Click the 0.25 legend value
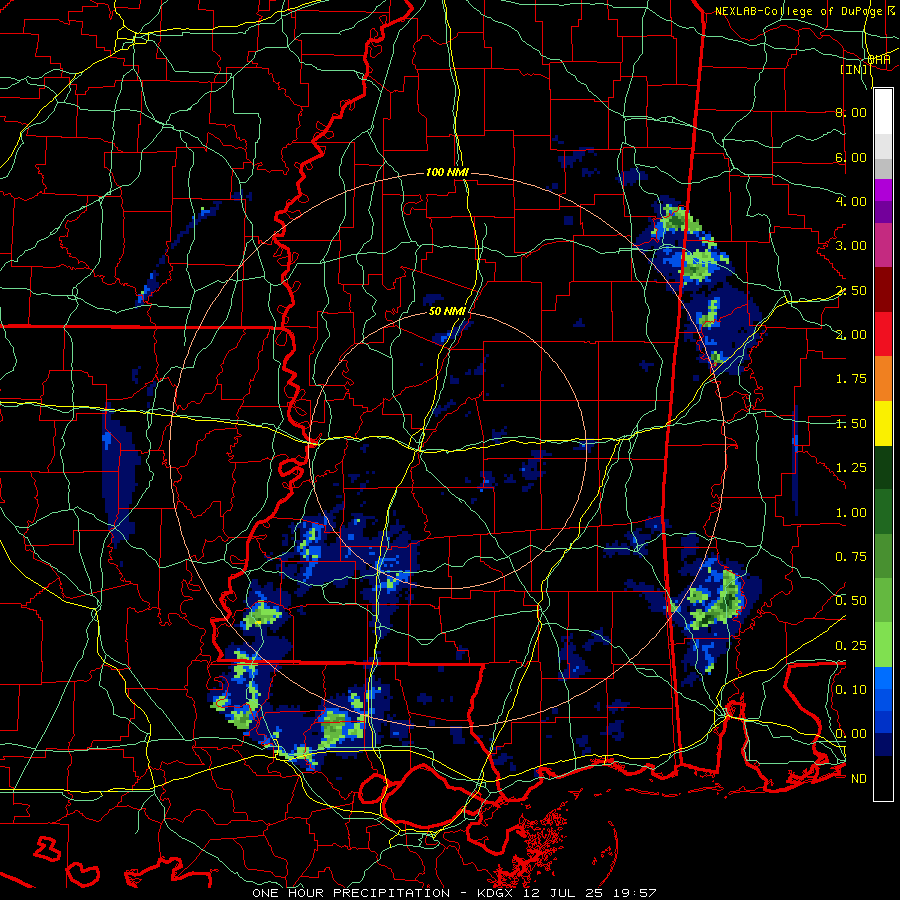The width and height of the screenshot is (900, 900). tap(851, 646)
